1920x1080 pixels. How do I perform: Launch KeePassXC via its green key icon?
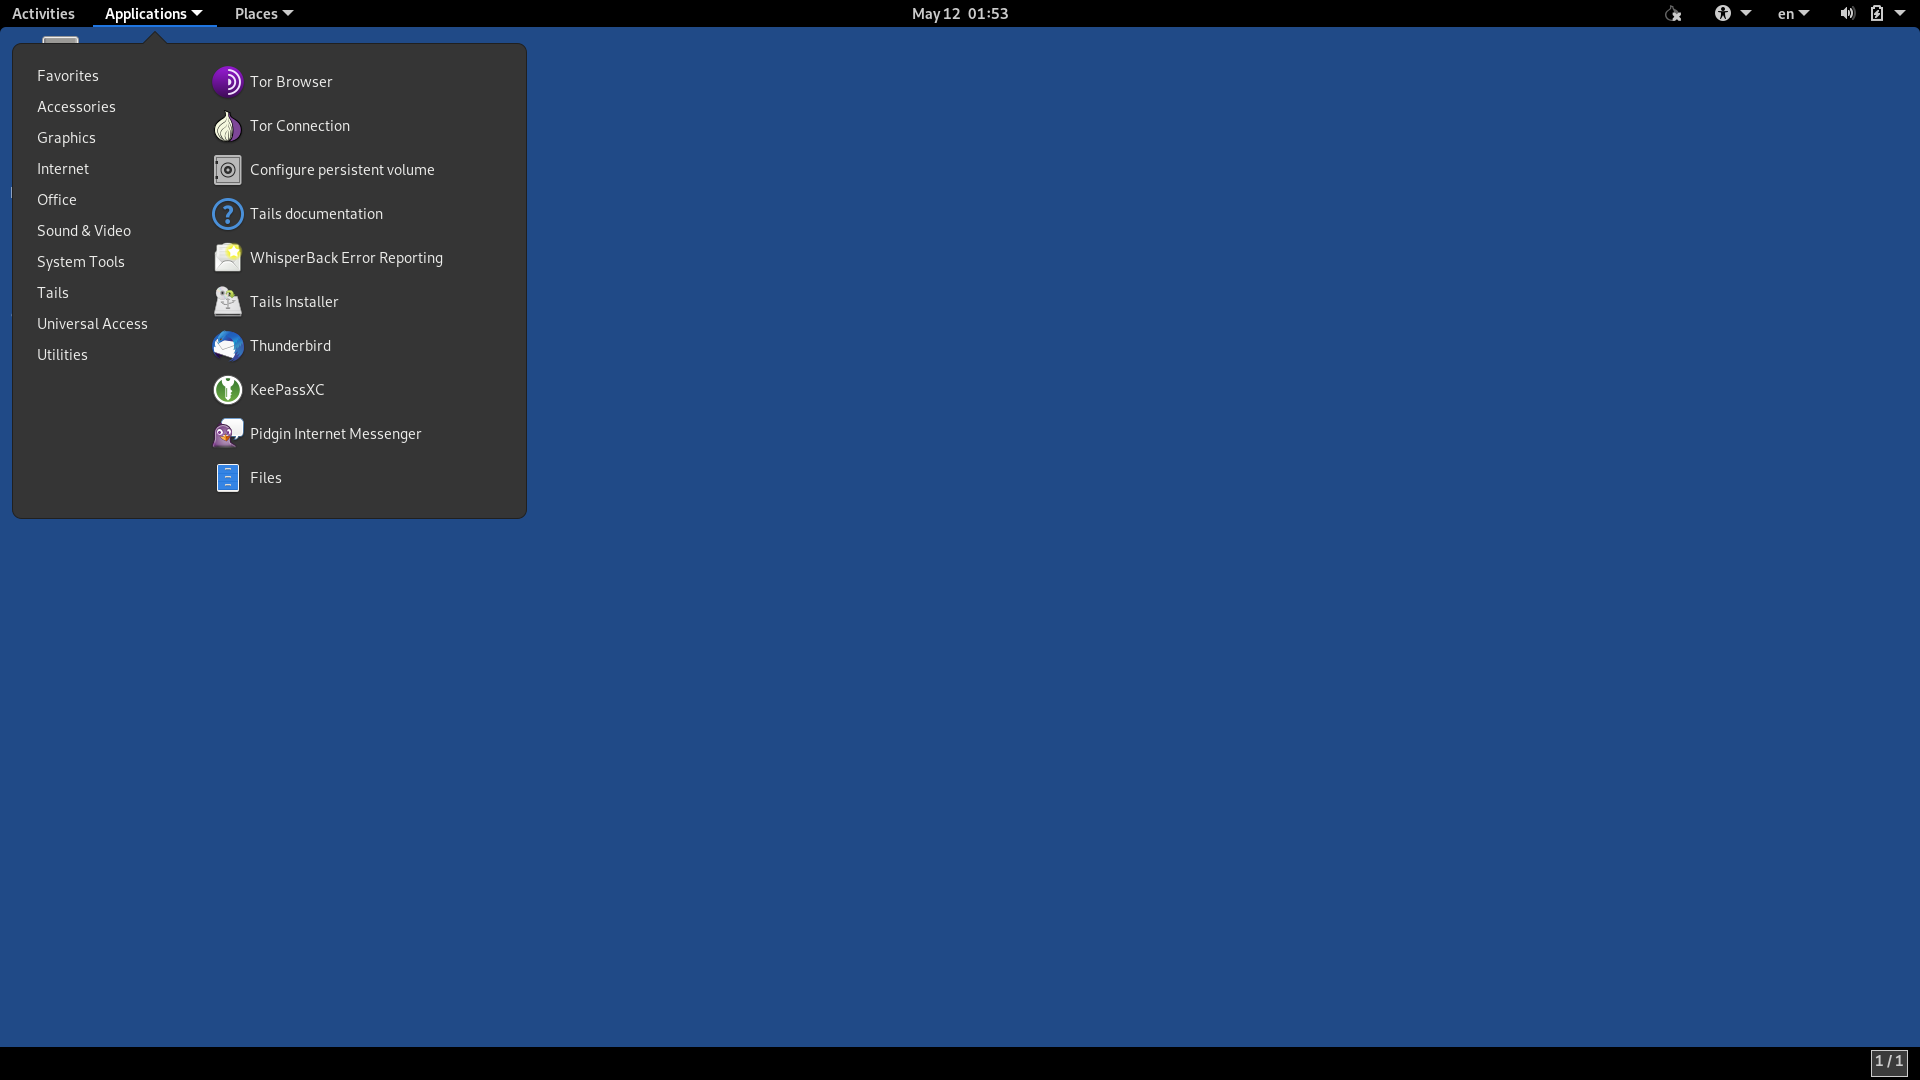point(228,390)
